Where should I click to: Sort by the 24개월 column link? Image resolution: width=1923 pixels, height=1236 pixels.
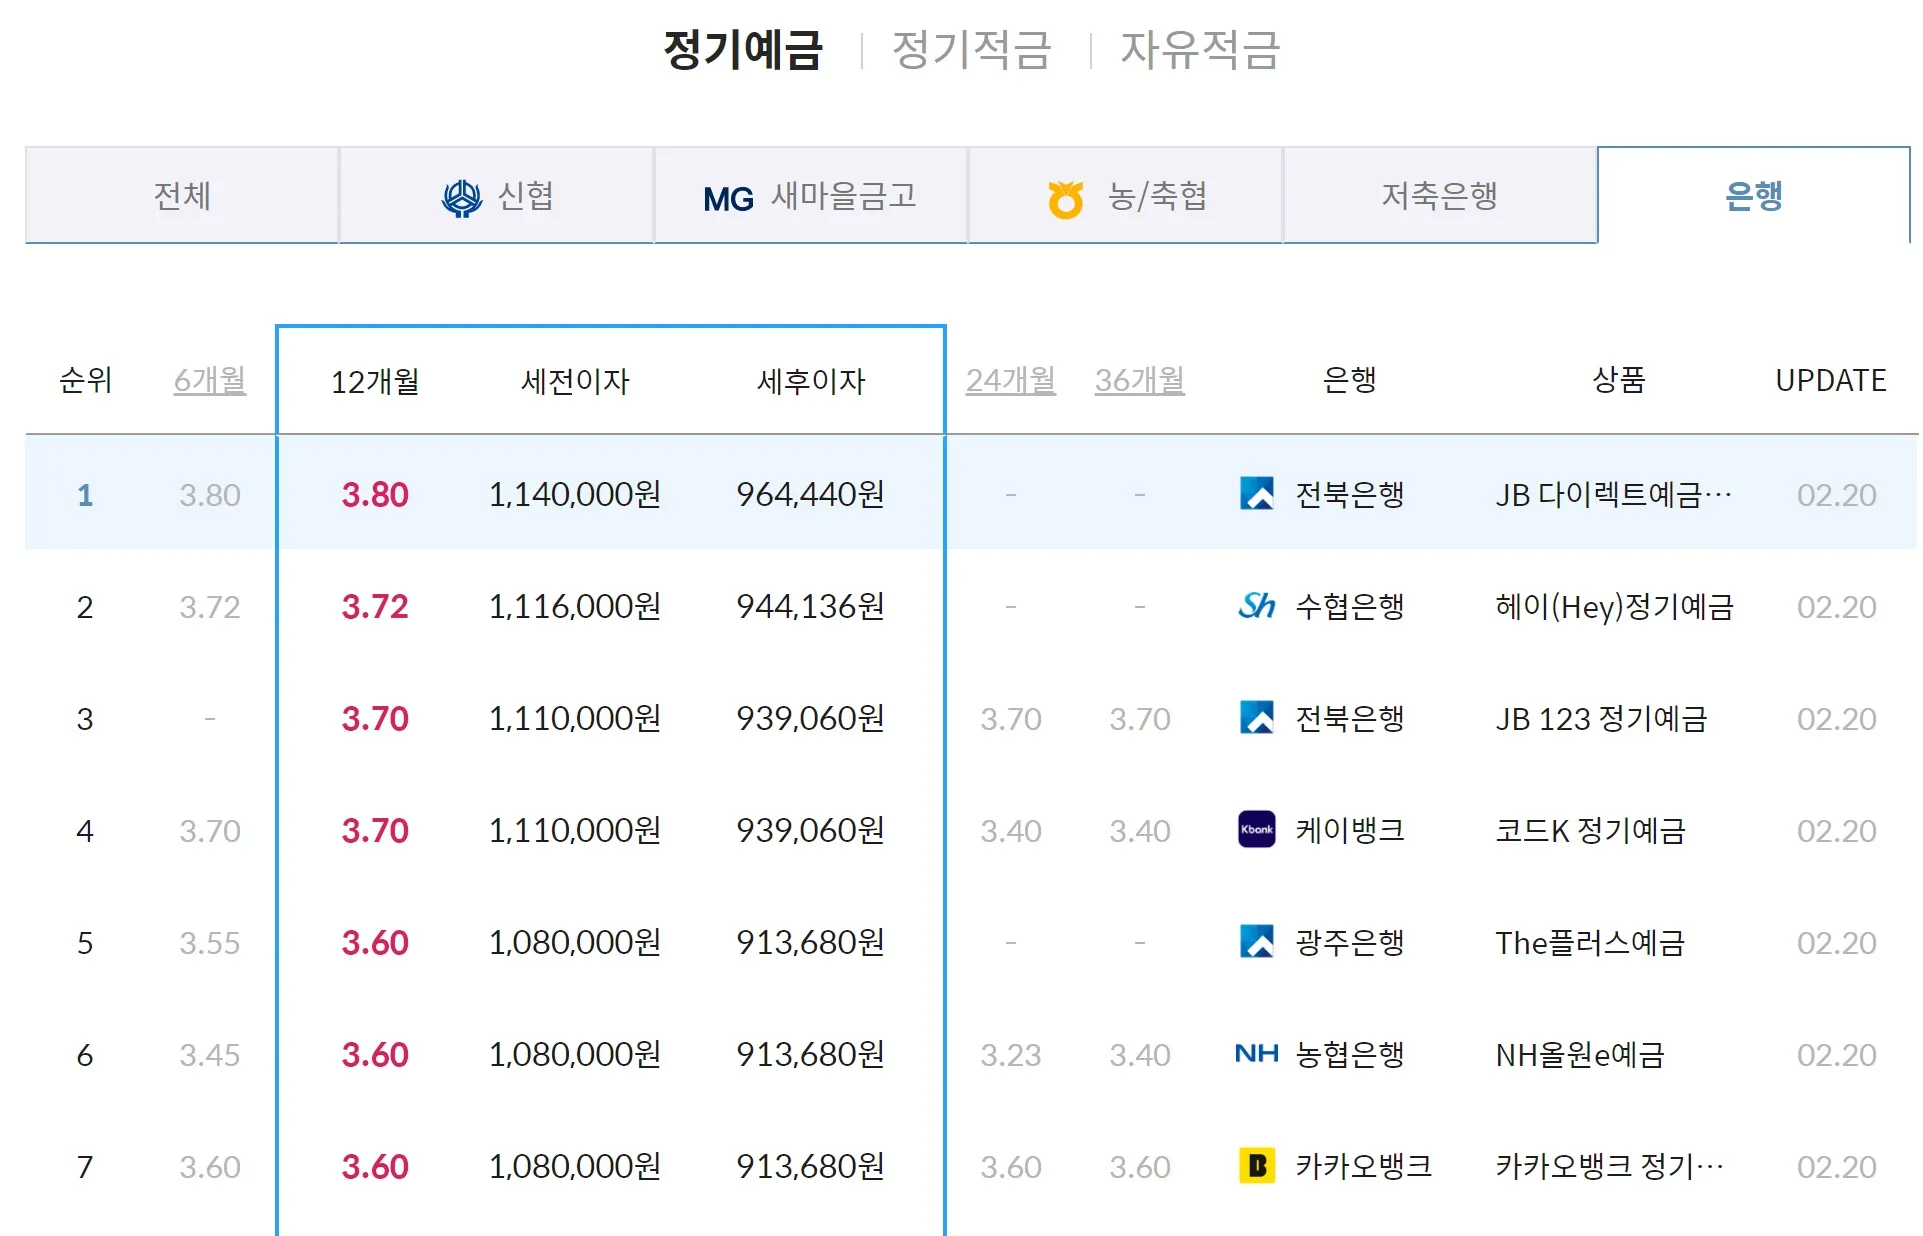point(1011,380)
